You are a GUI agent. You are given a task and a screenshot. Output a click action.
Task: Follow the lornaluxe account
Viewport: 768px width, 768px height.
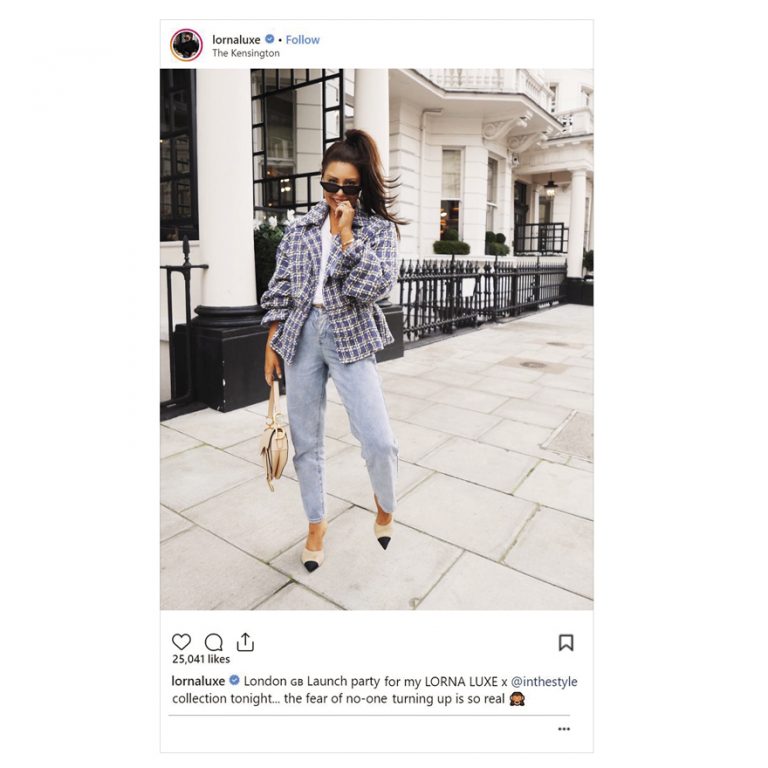[x=302, y=40]
